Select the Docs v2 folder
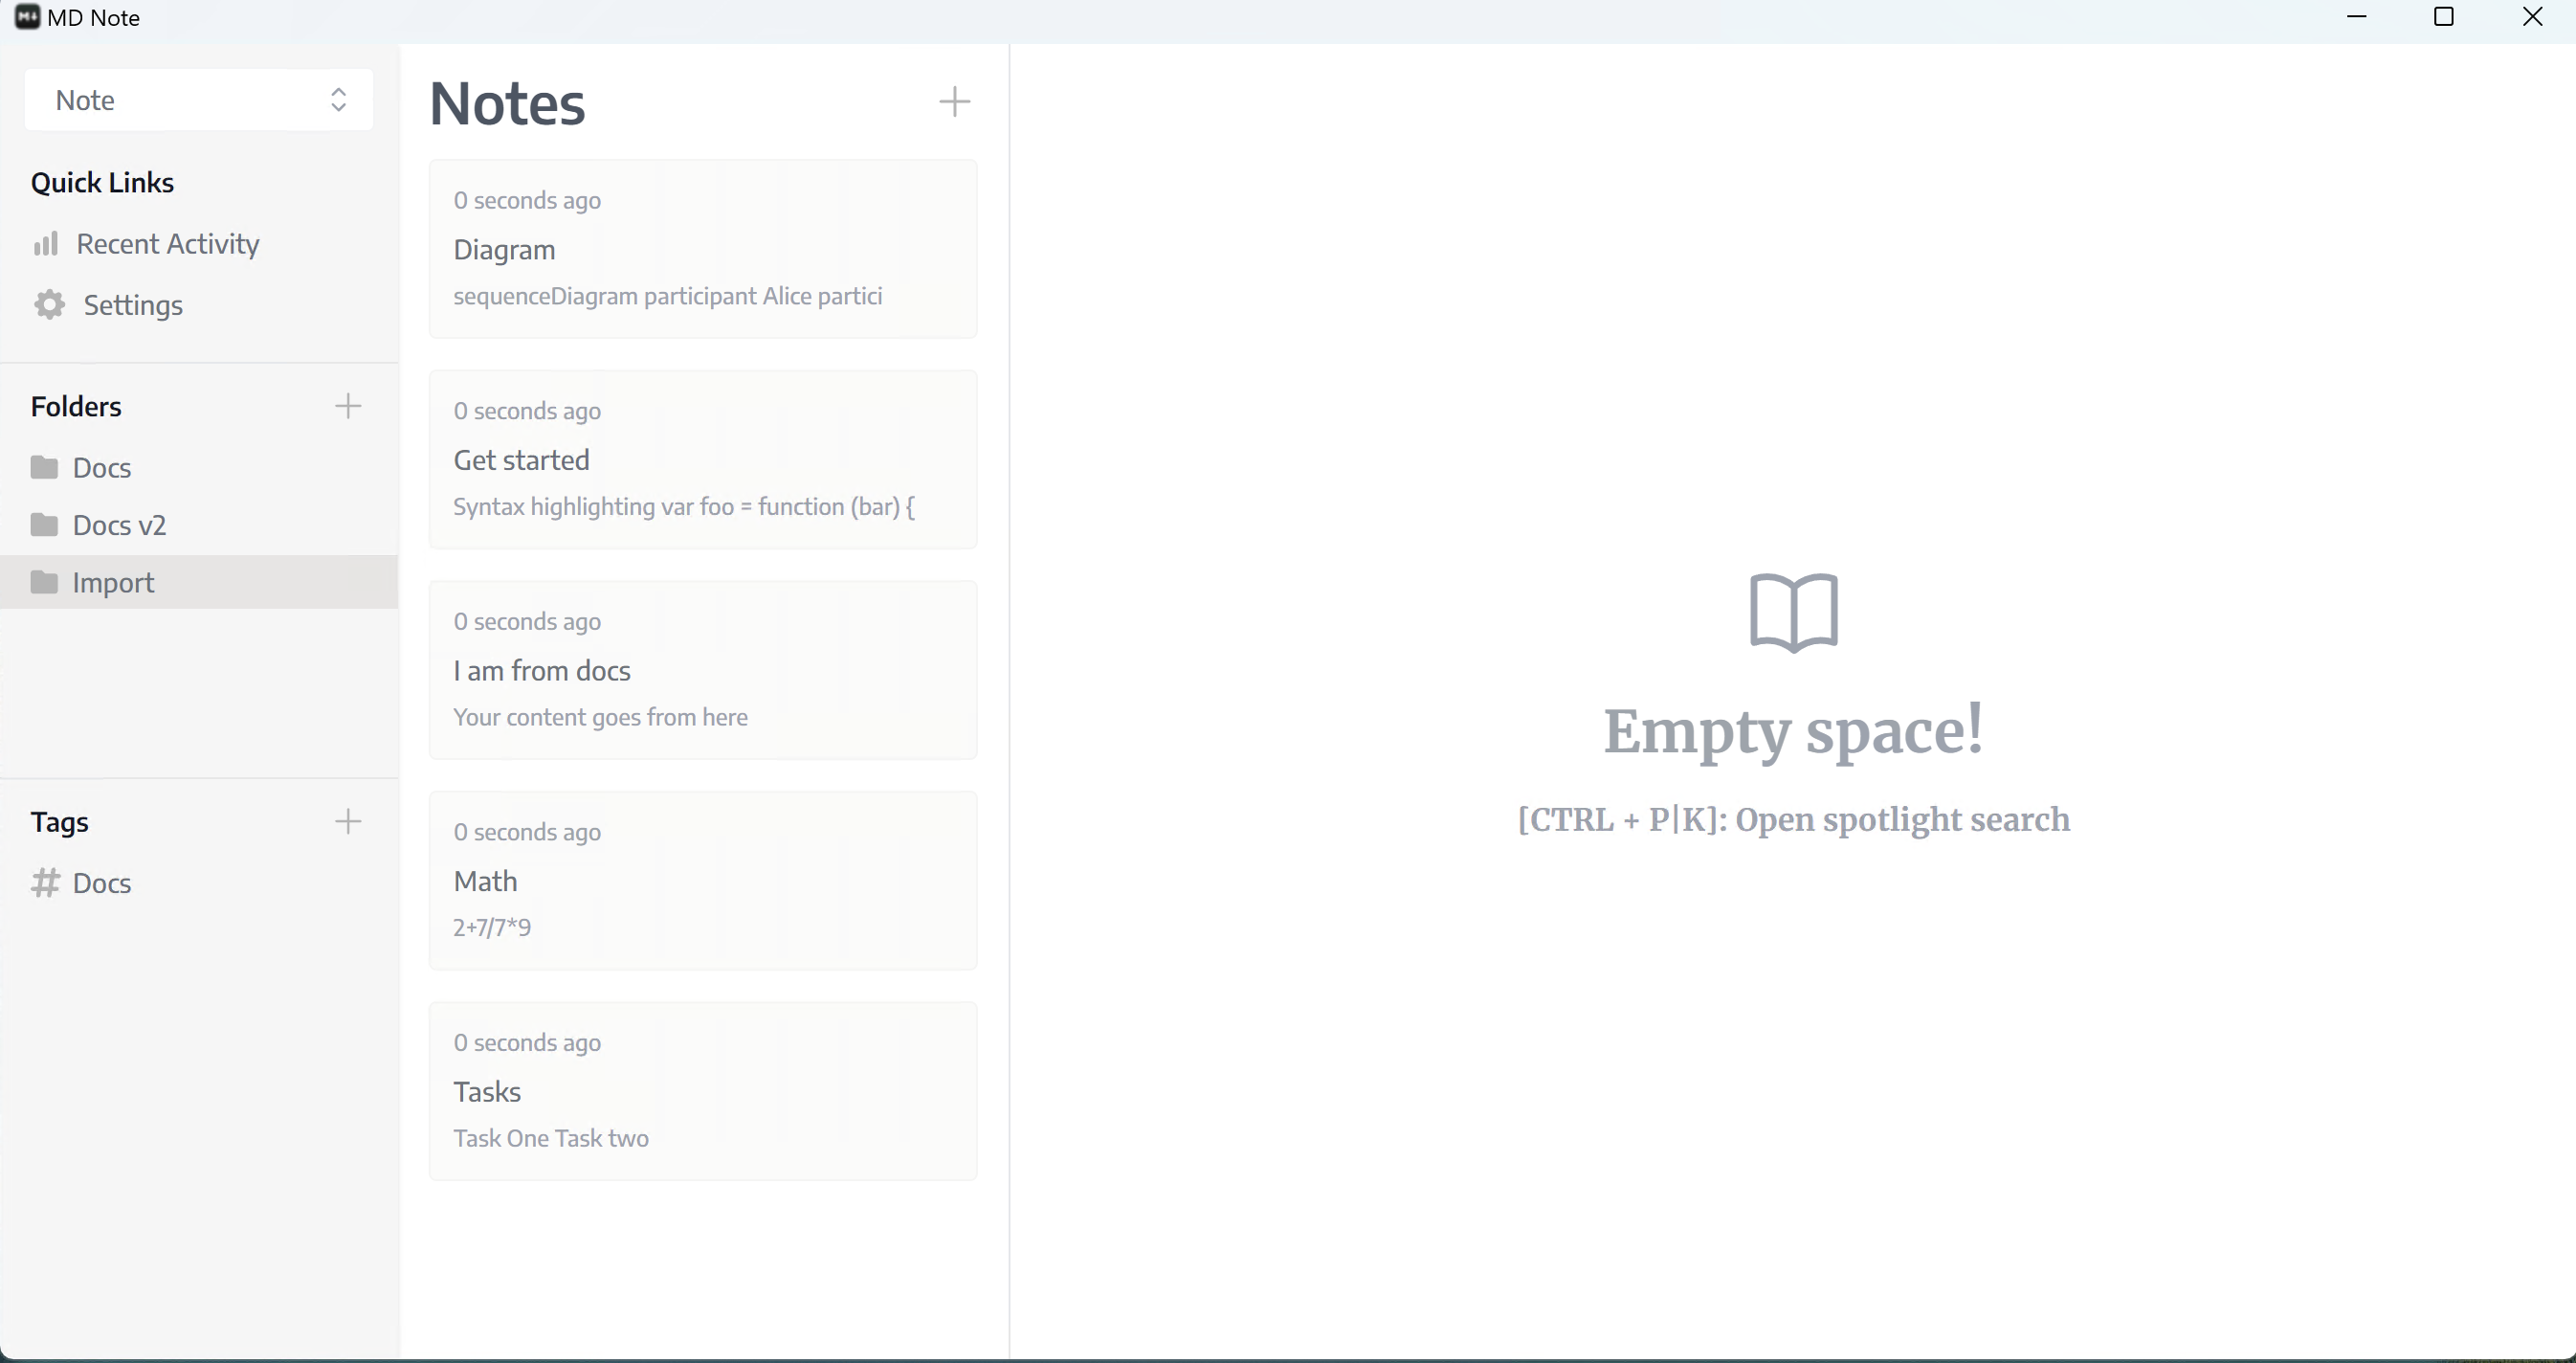 [x=119, y=524]
